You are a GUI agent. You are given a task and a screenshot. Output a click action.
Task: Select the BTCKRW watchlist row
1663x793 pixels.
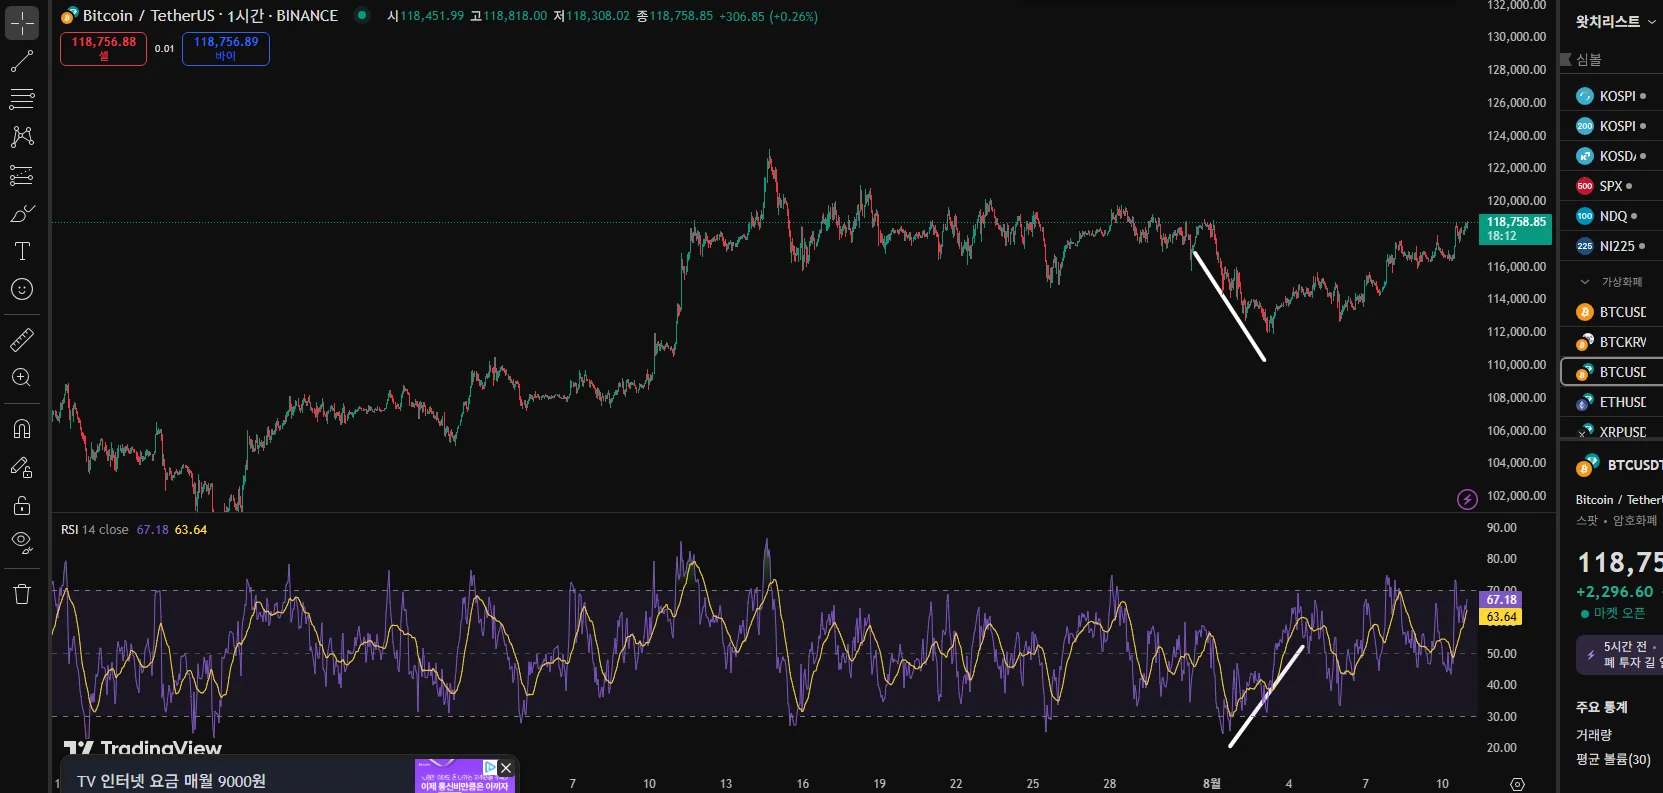click(1611, 342)
